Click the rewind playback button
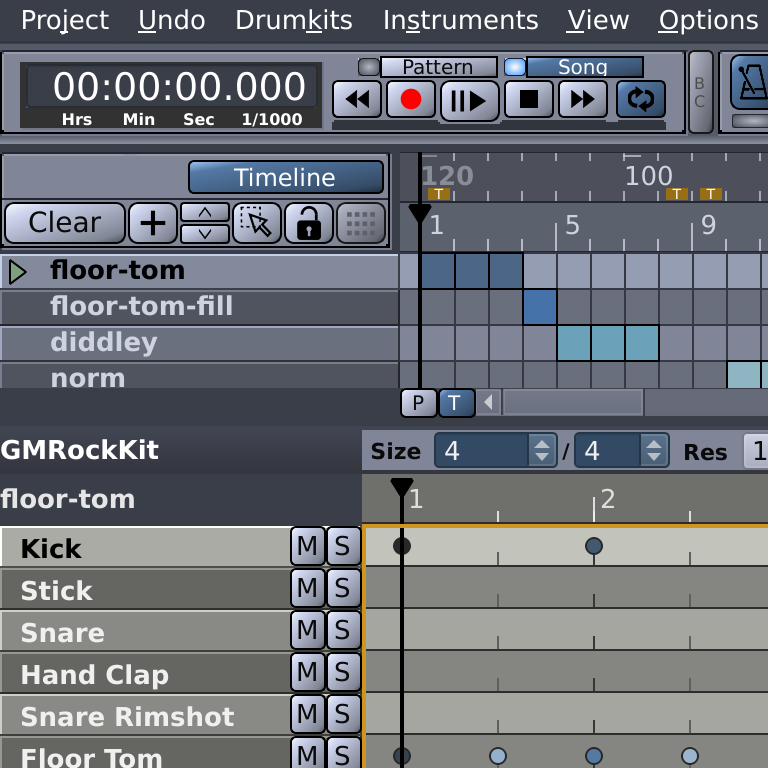This screenshot has width=768, height=768. (357, 100)
